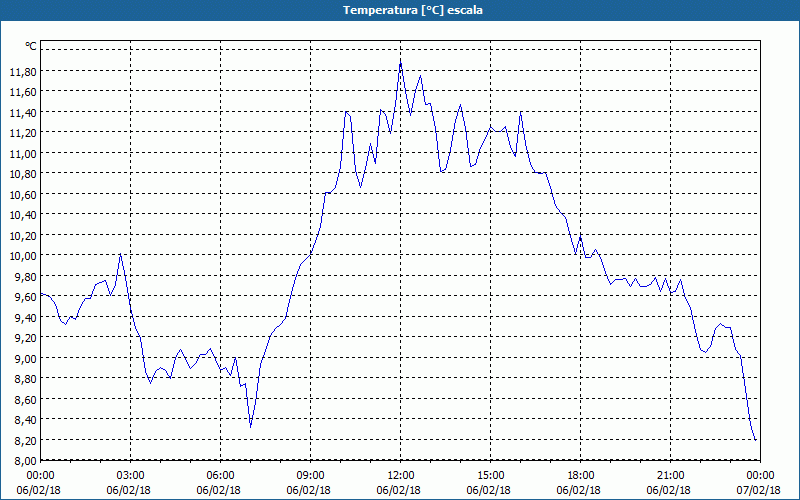Select the 9,60 Y-axis label

point(26,297)
